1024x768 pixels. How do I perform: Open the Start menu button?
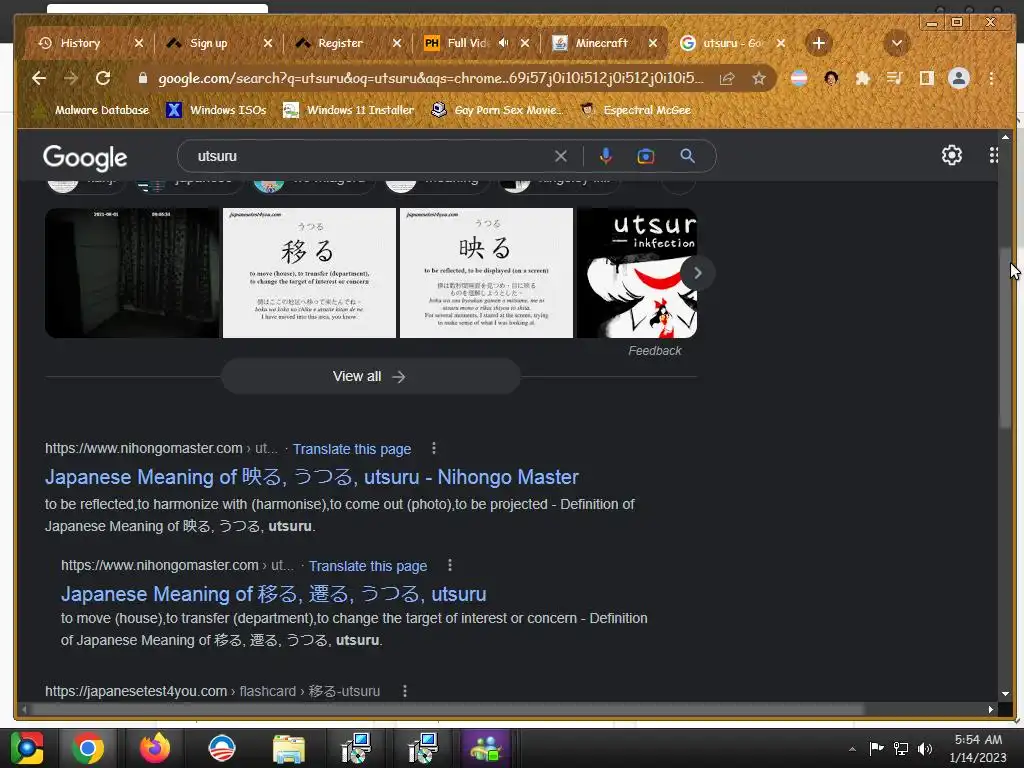pos(27,748)
